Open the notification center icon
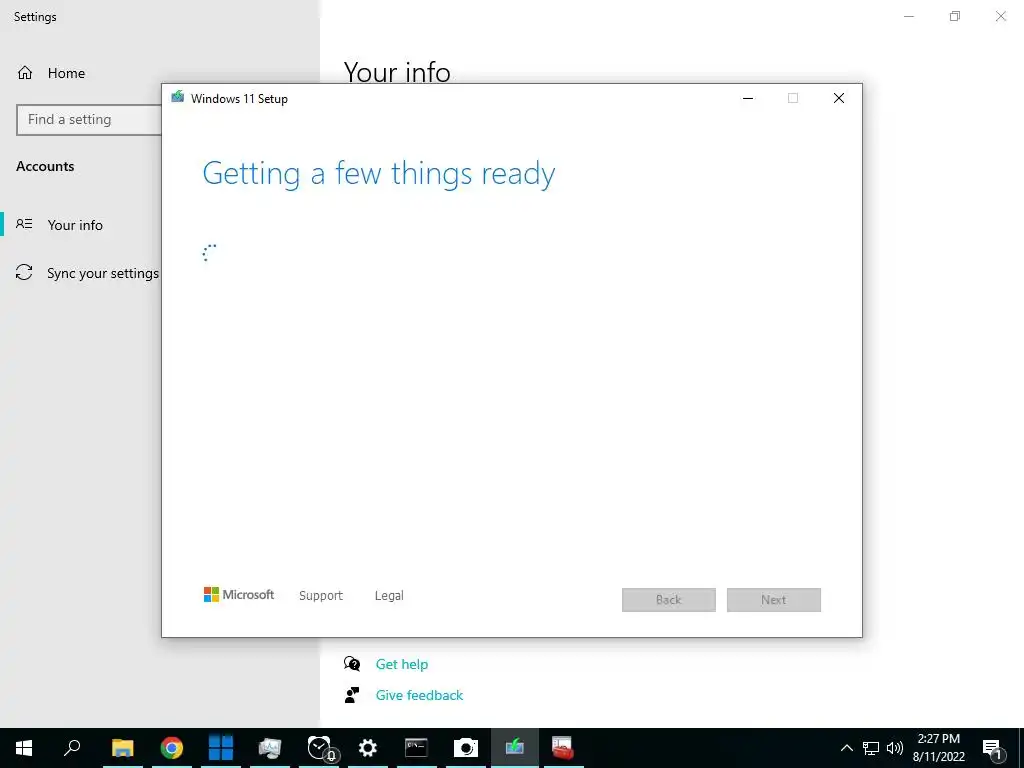The image size is (1024, 768). [x=993, y=748]
